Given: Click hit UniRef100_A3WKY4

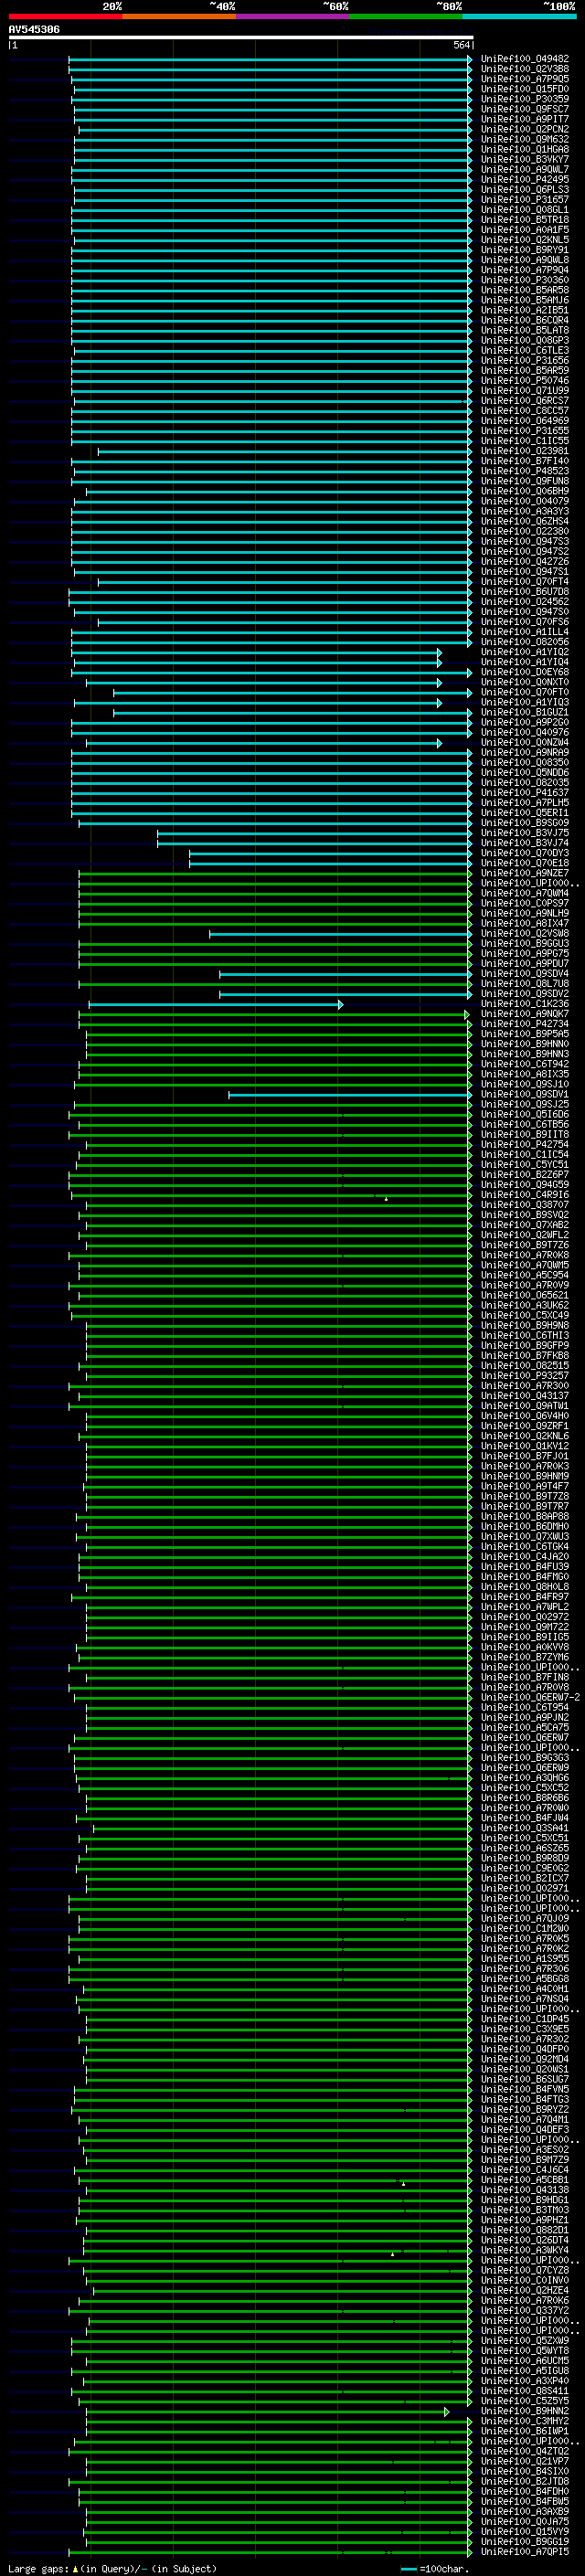Looking at the screenshot, I should (x=524, y=2251).
